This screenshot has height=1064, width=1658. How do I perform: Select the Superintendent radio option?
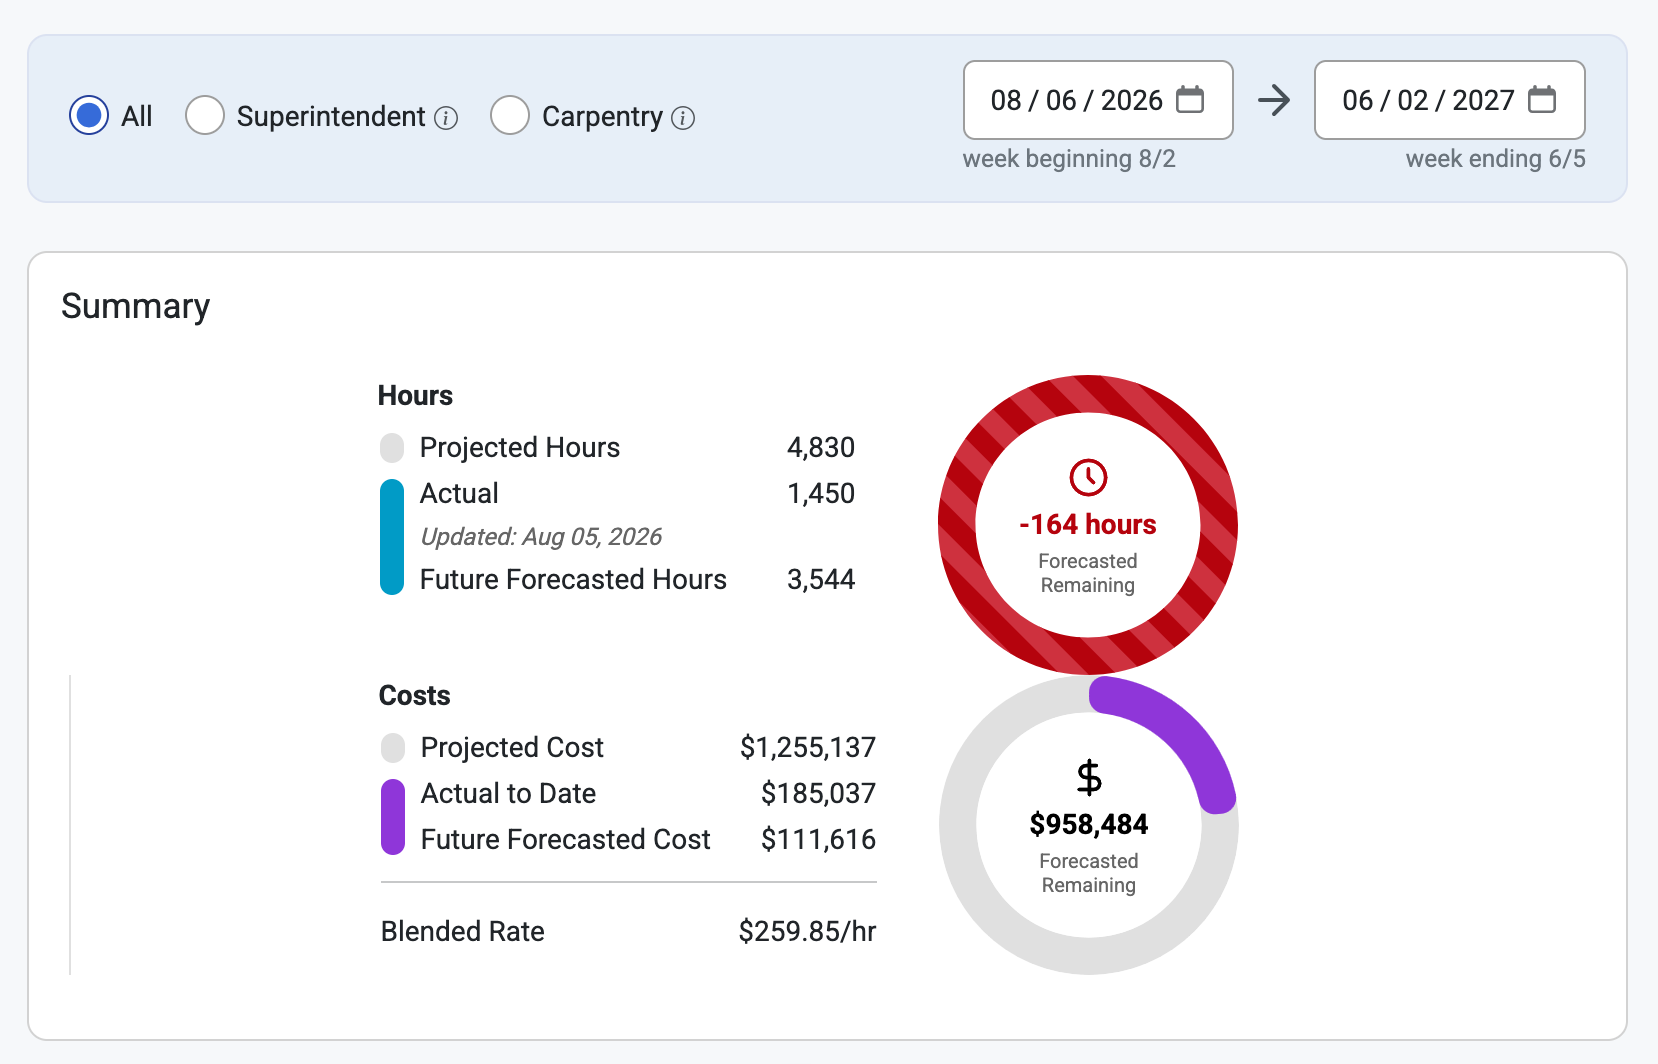coord(205,116)
